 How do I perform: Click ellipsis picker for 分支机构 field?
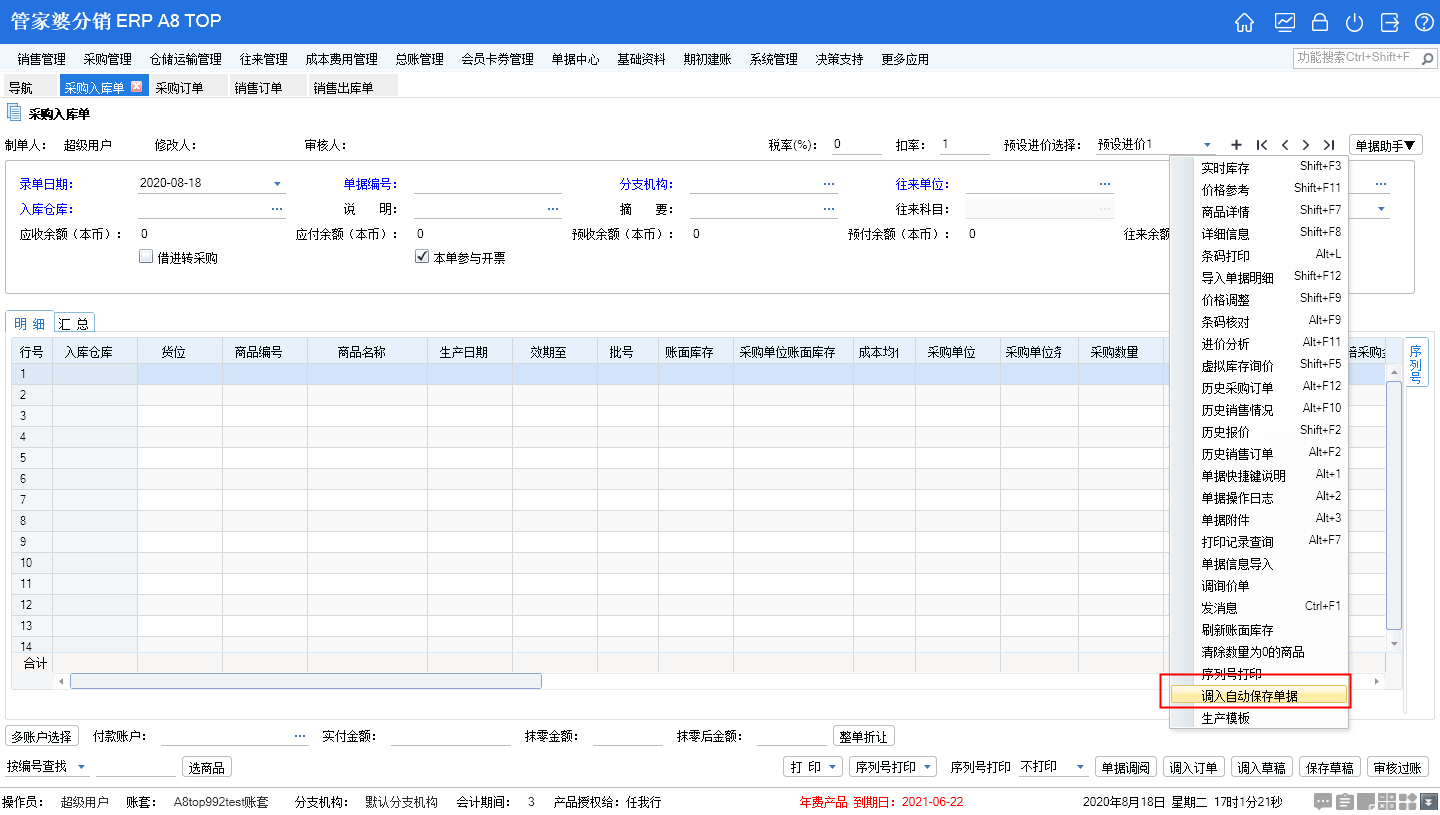[829, 184]
